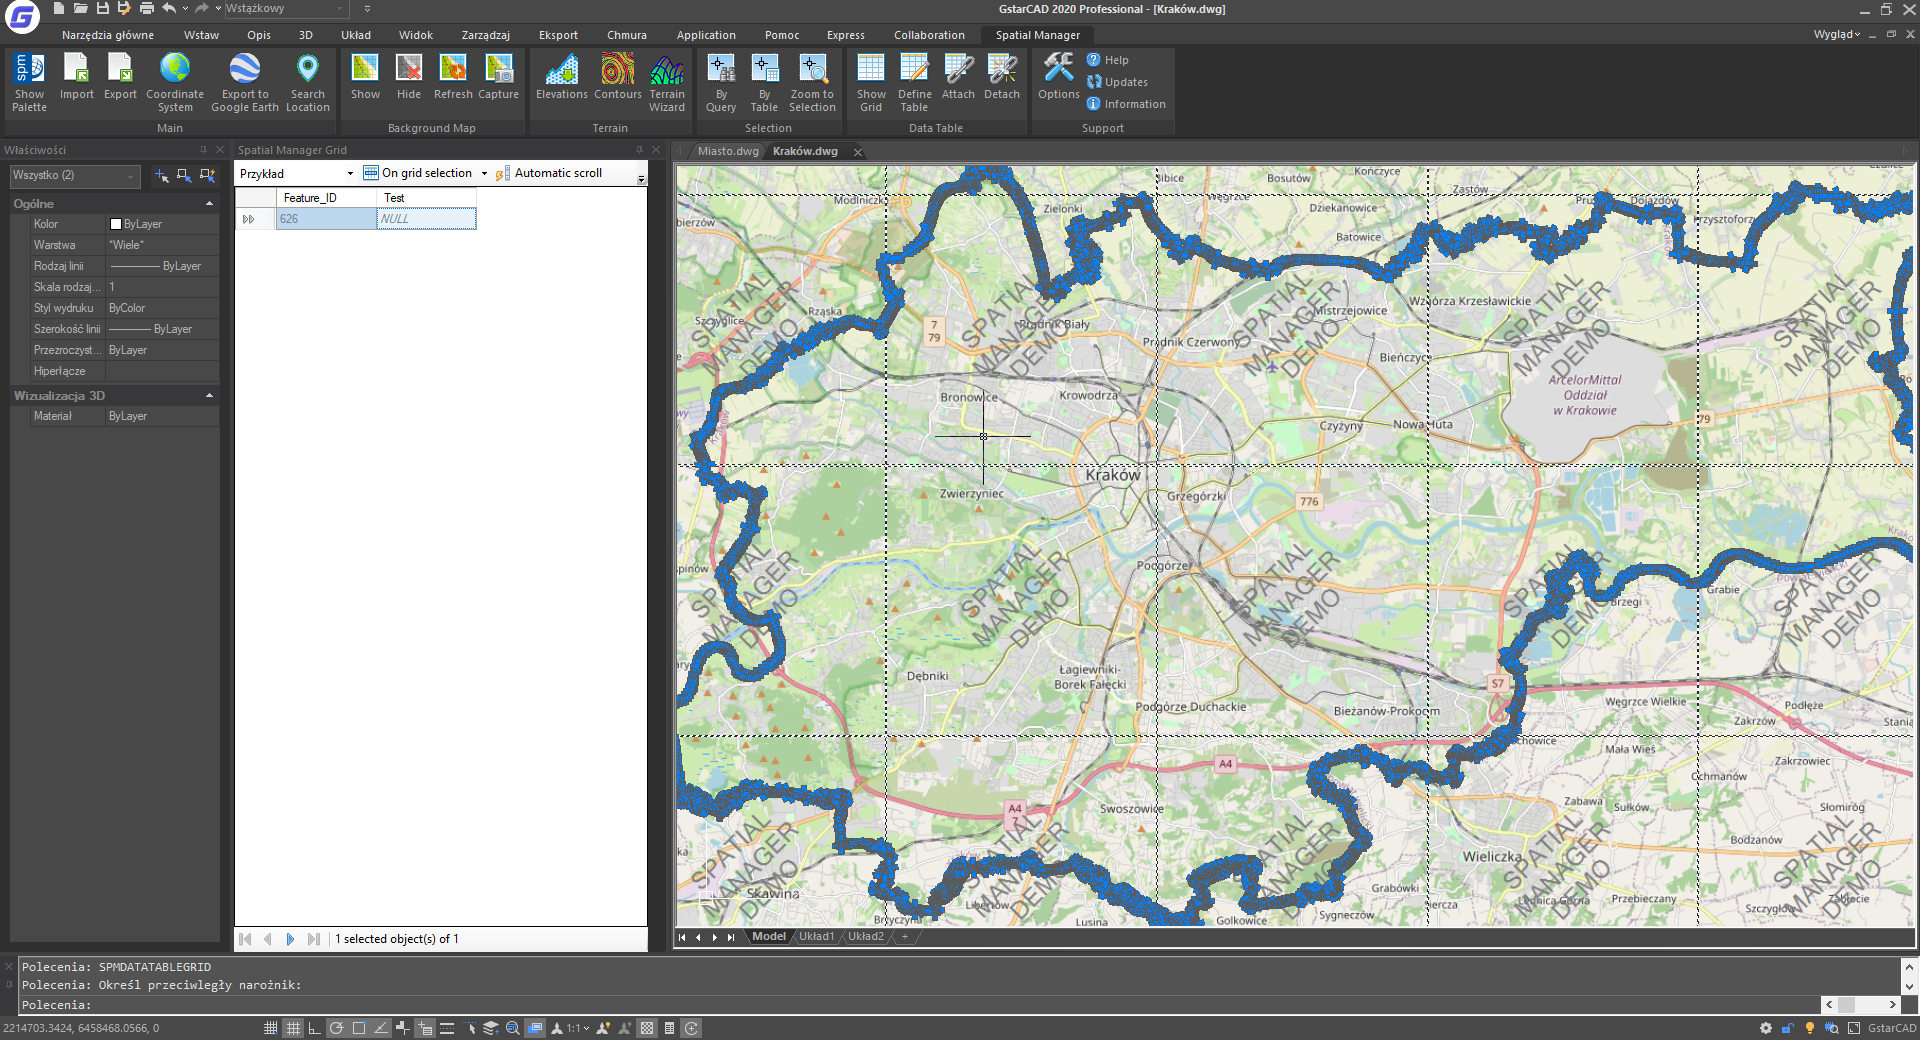1920x1040 pixels.
Task: Switch to the Układ1 layout tab
Action: [816, 937]
